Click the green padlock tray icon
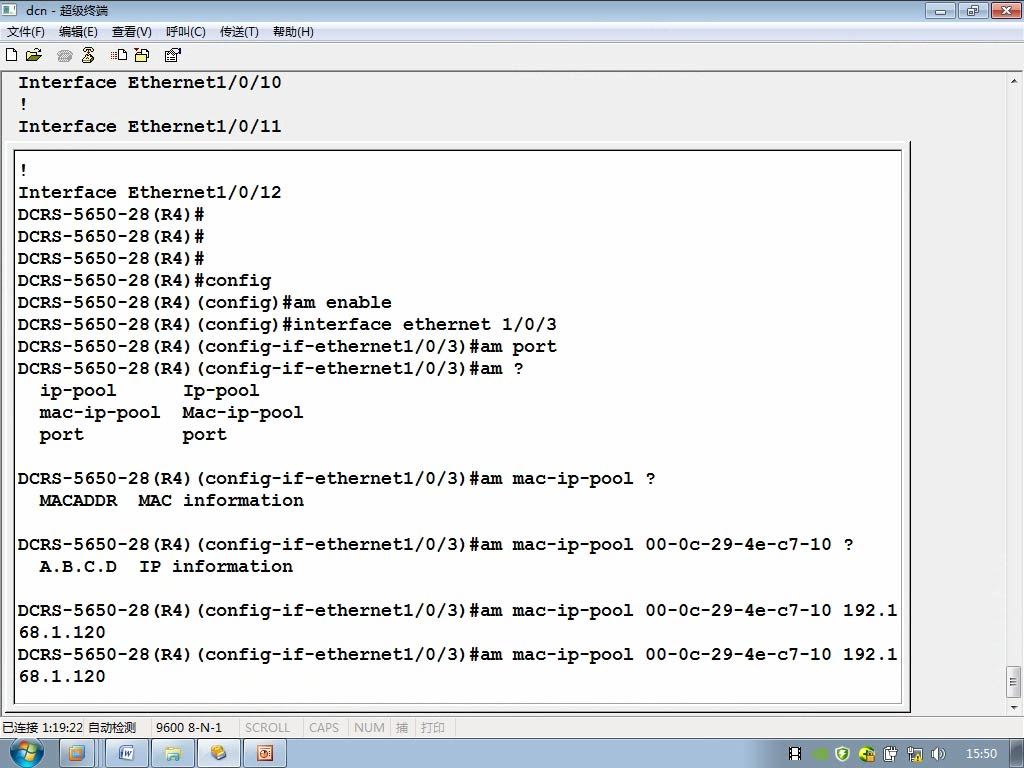The width and height of the screenshot is (1024, 768). point(867,754)
